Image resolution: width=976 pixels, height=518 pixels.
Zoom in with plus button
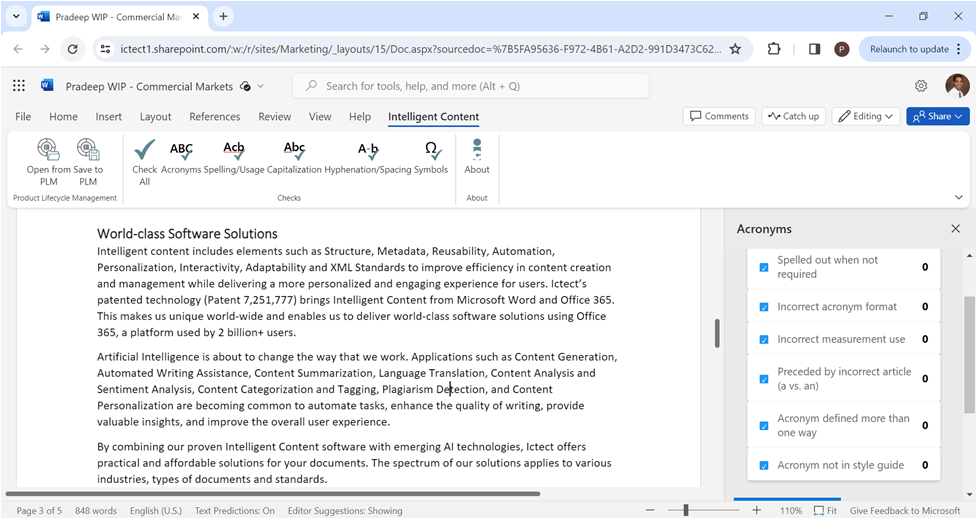(756, 511)
